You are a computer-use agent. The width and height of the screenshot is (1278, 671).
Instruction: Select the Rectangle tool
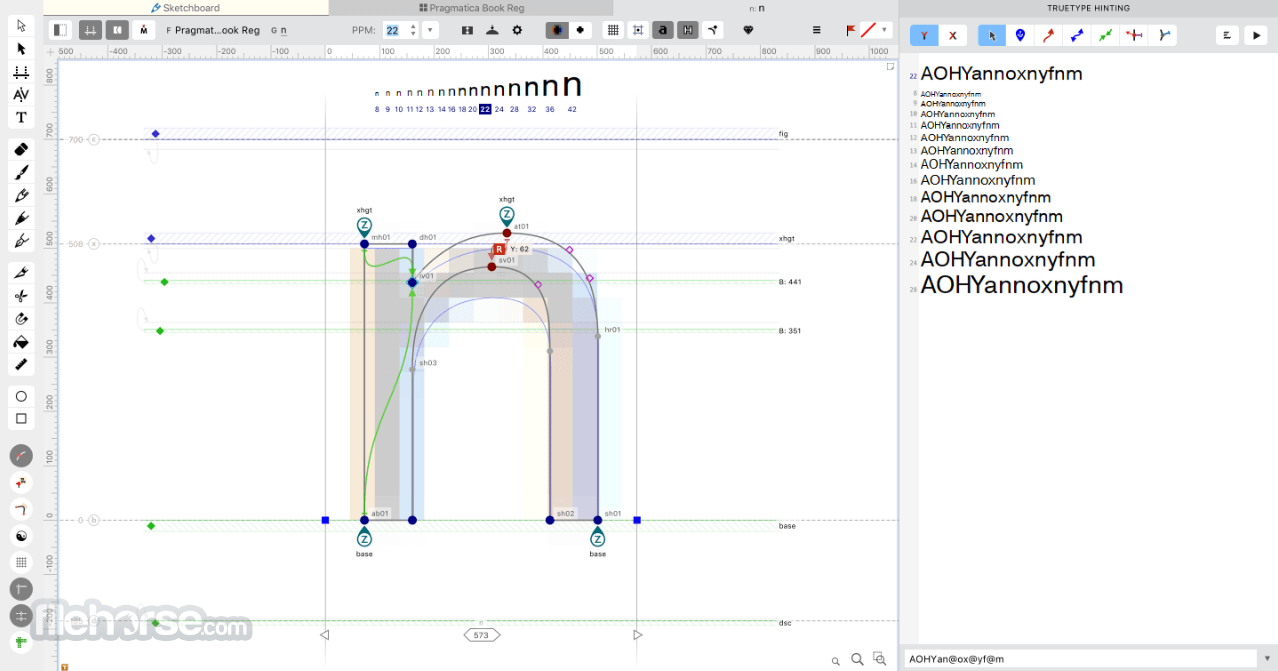click(x=21, y=419)
